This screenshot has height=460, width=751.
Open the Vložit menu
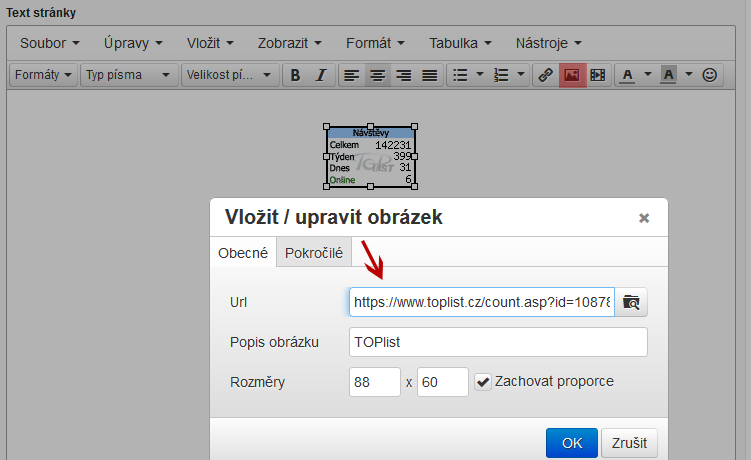(x=209, y=43)
